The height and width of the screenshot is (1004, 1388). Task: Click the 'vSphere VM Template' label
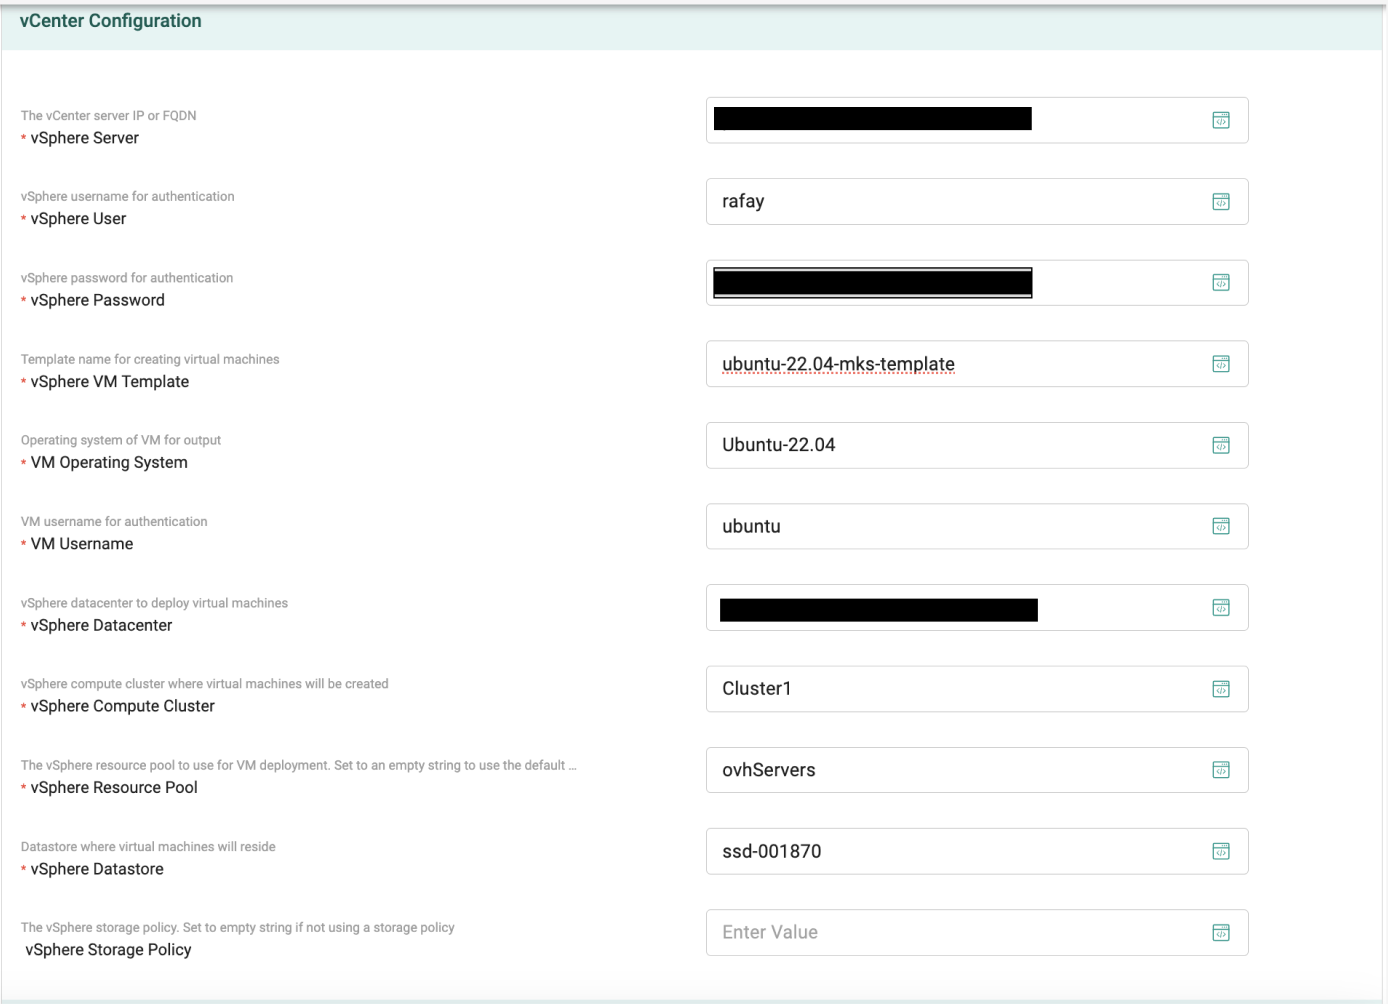point(110,382)
